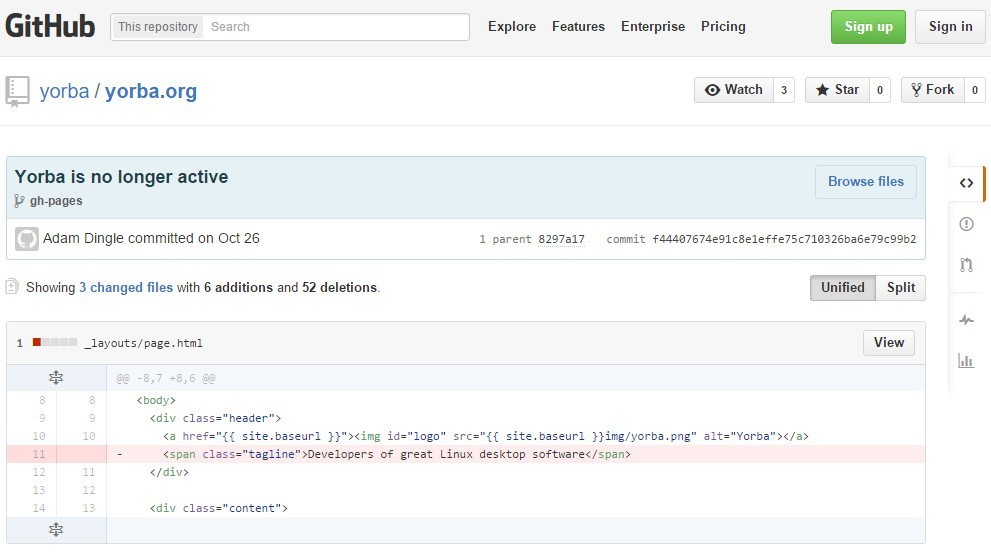Screen dimensions: 991x558
Task: Open the Pull requests sidebar icon
Action: (x=966, y=265)
